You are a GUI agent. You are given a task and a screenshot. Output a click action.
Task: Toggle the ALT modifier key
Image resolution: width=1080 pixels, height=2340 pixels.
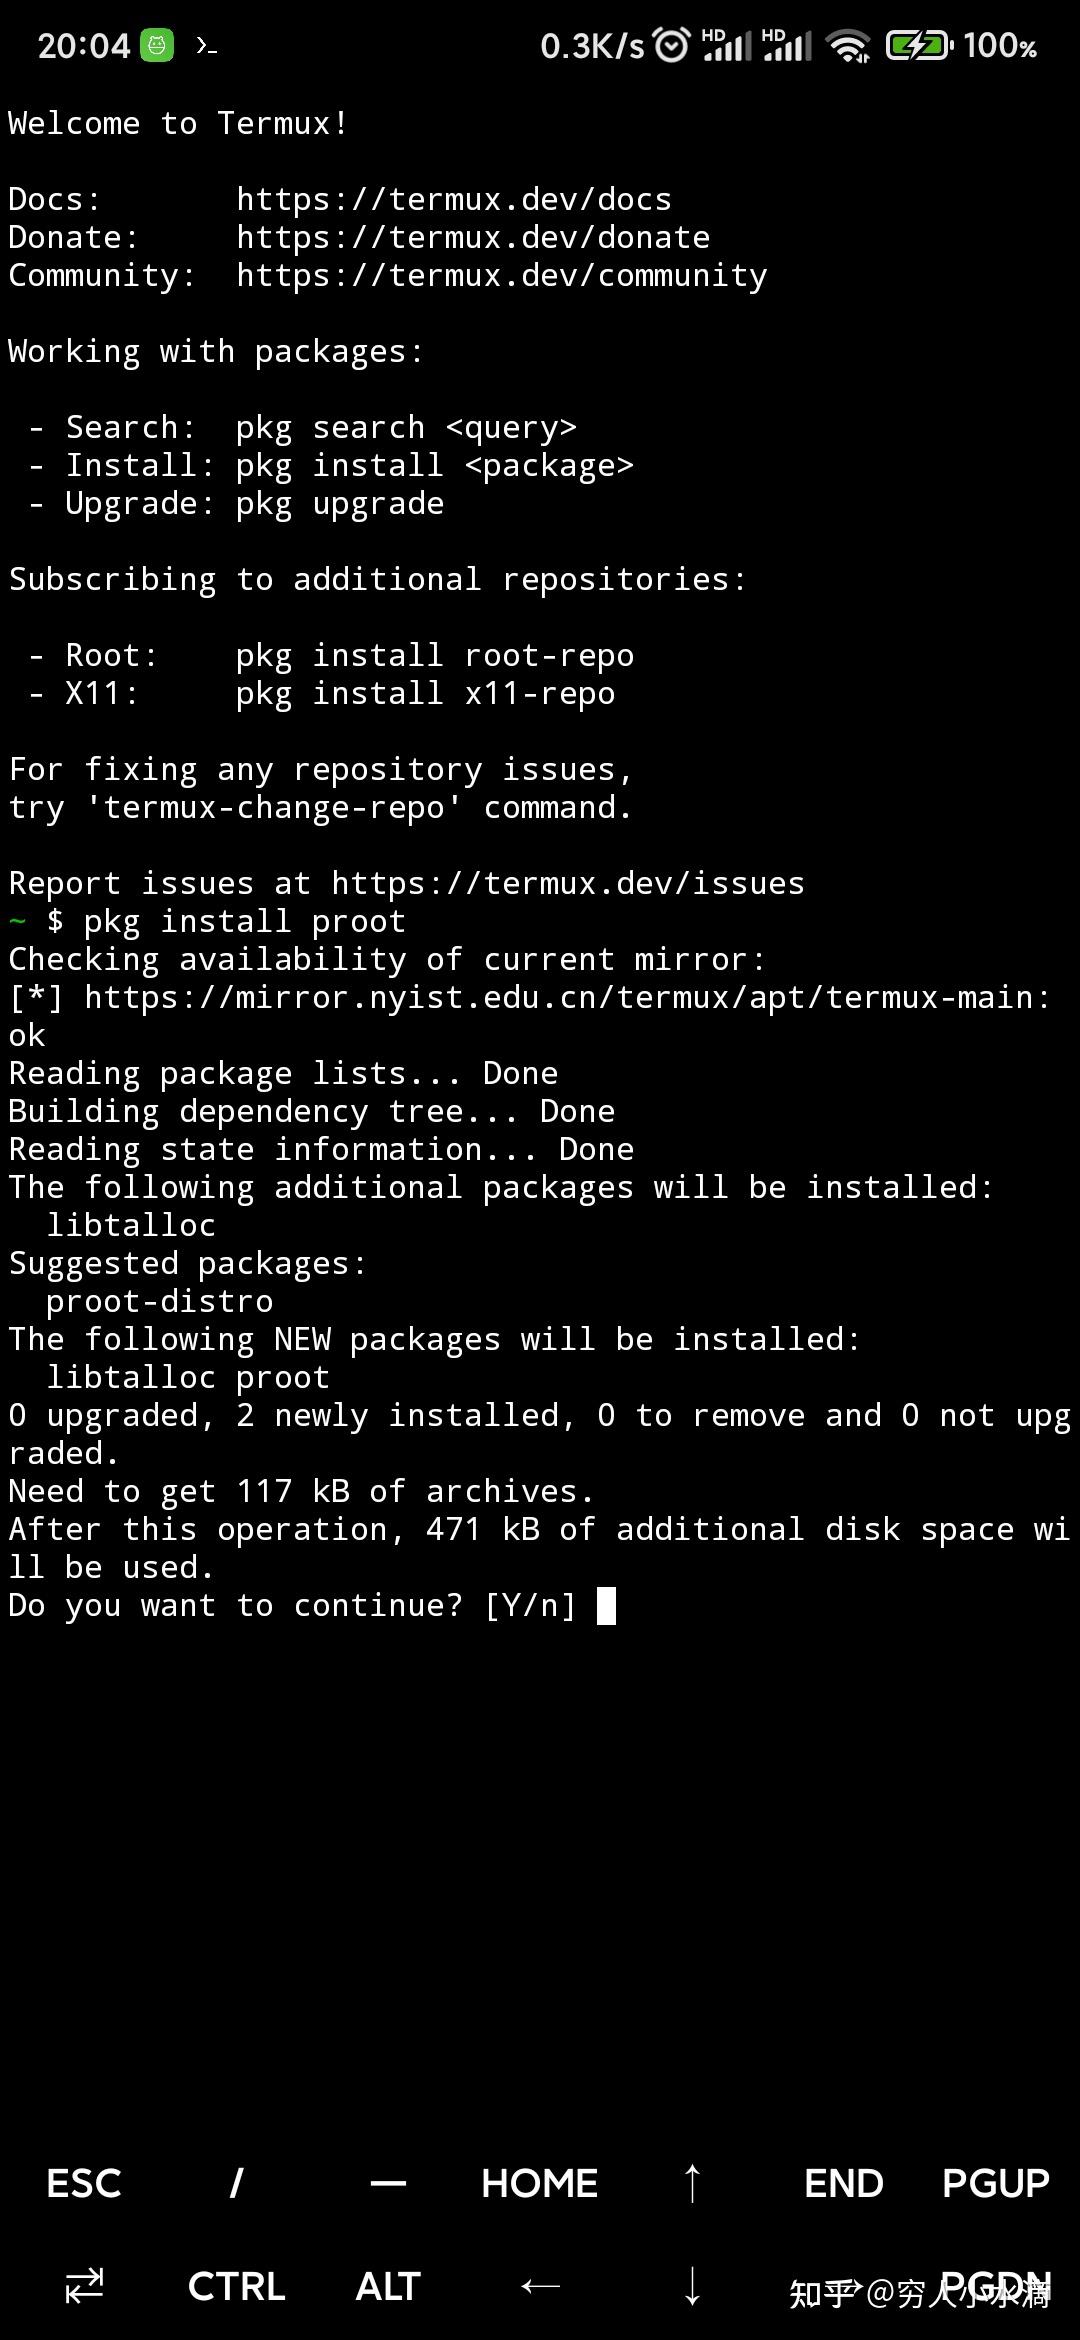coord(387,2285)
